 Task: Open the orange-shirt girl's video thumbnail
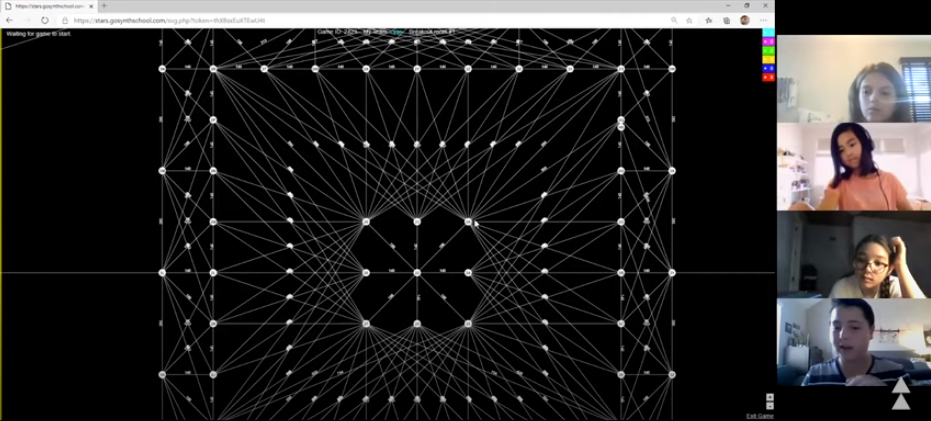click(854, 167)
